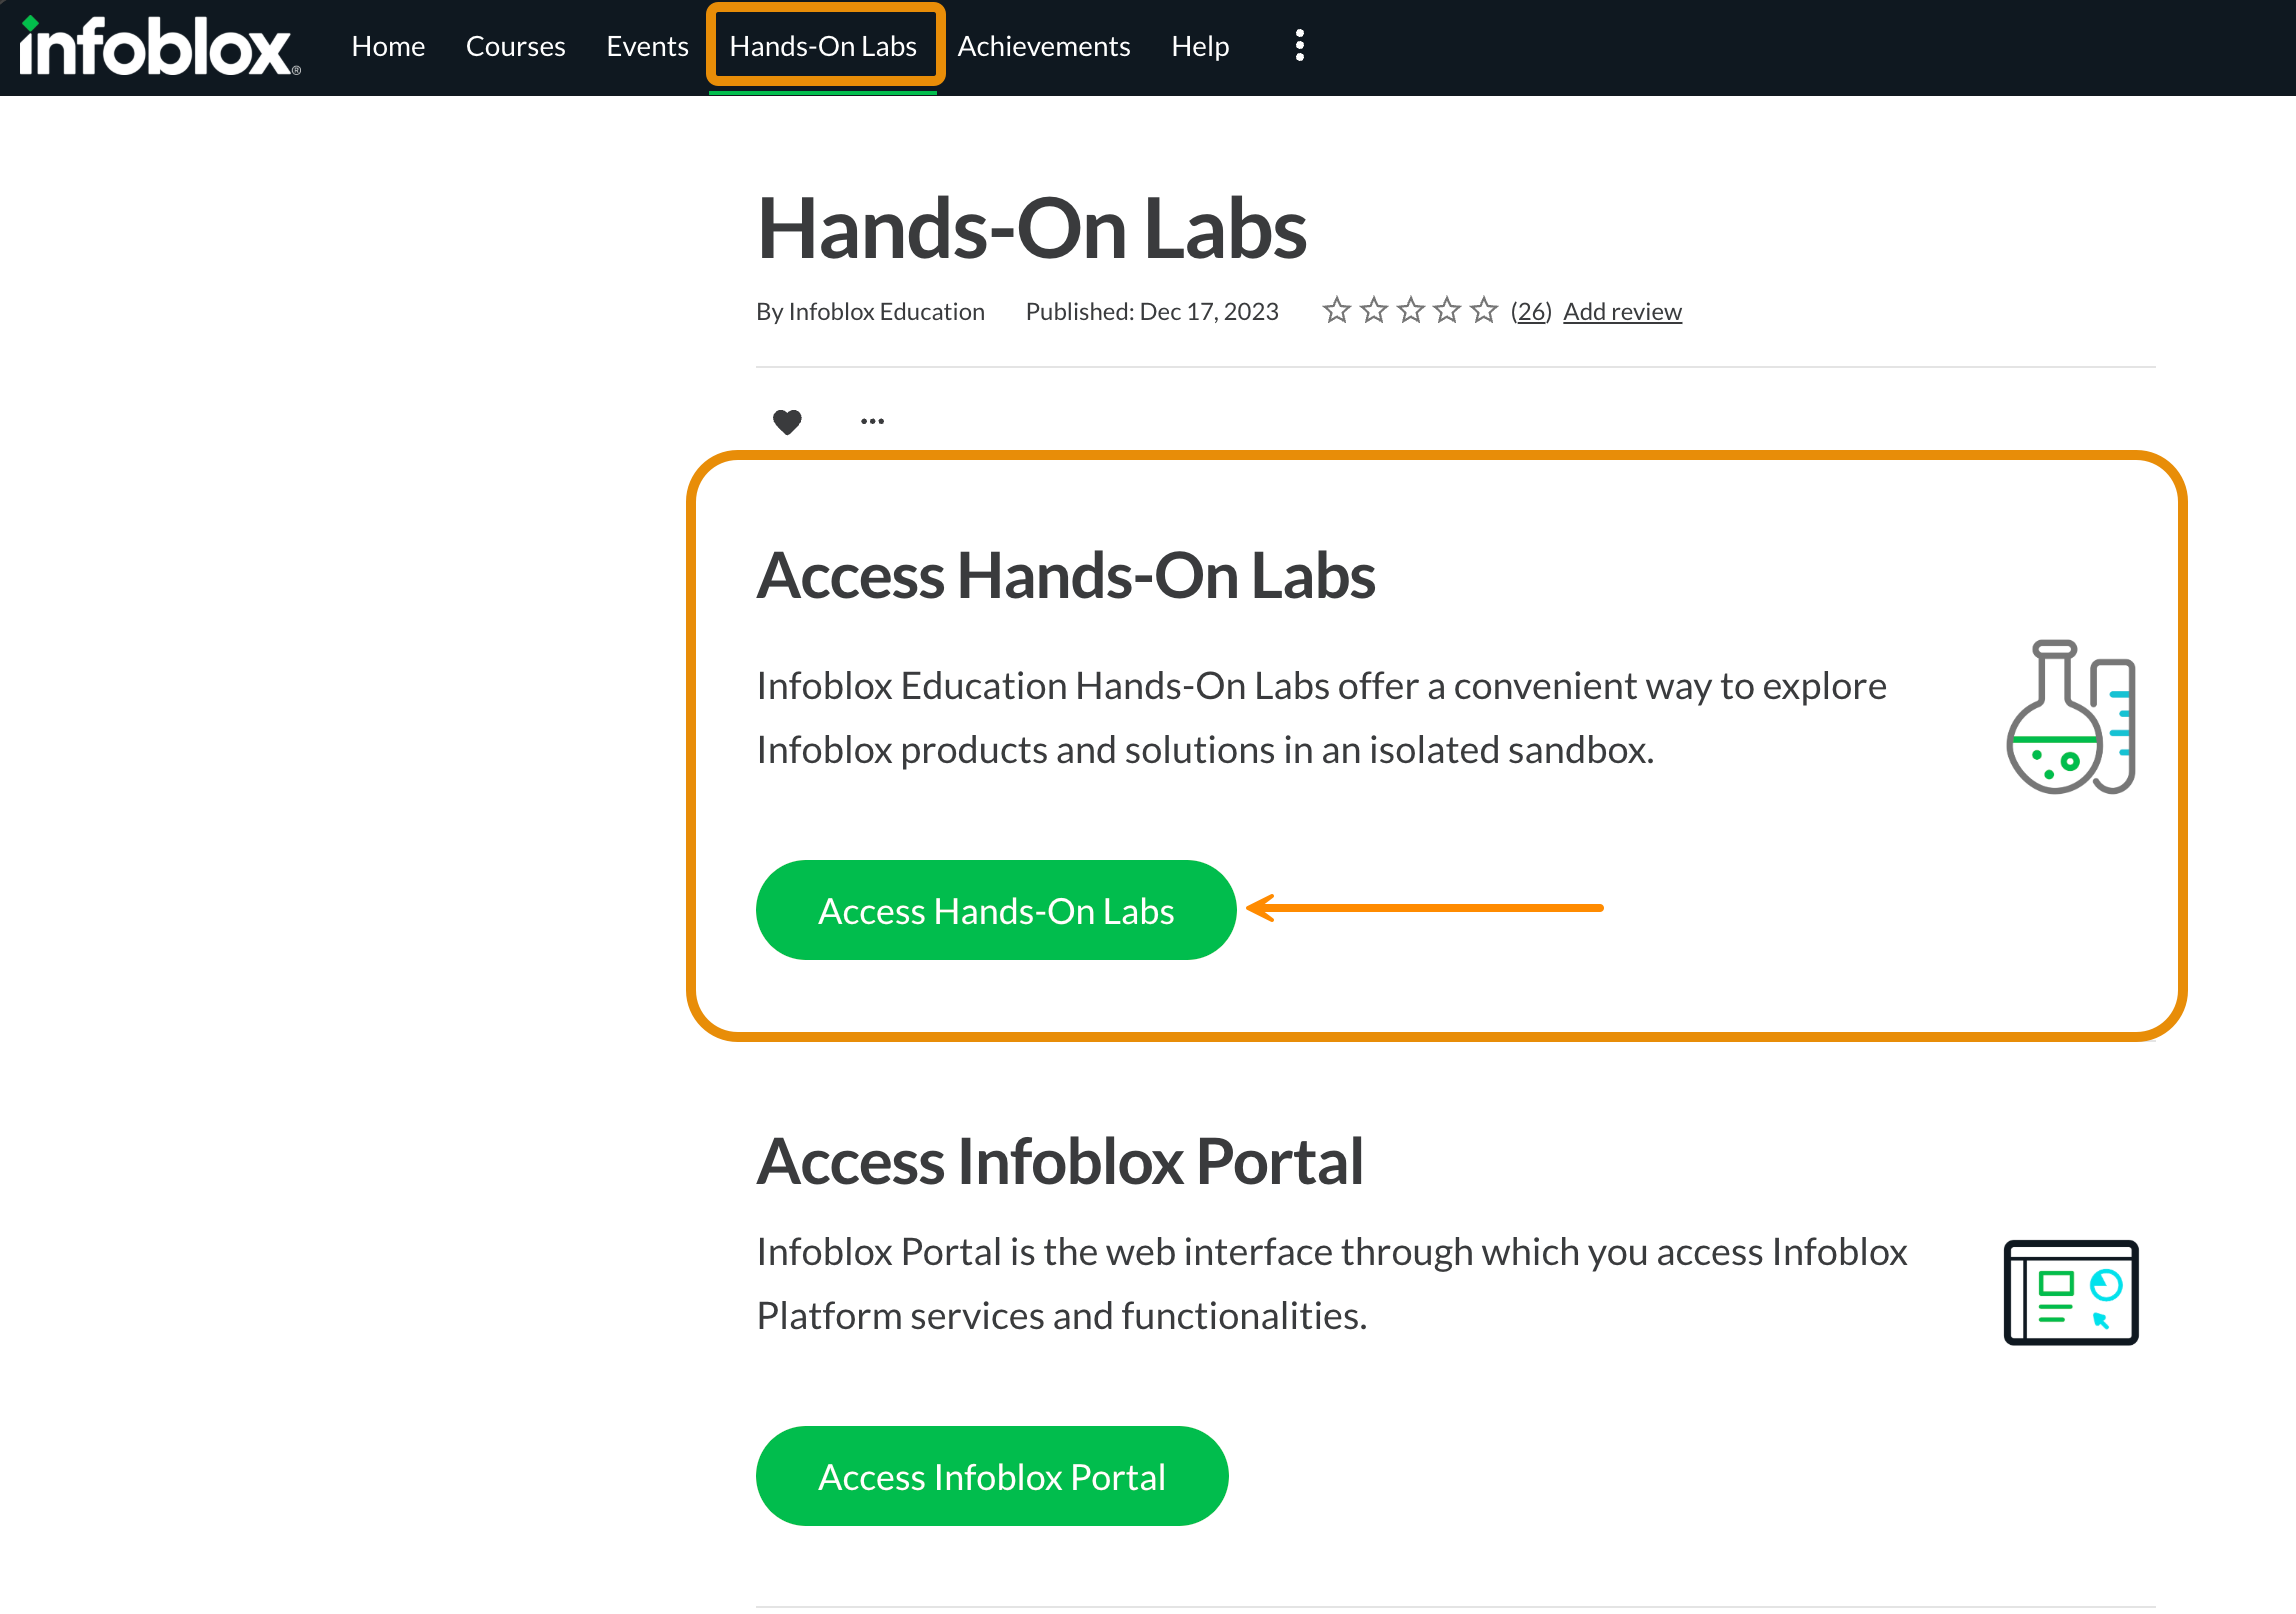Click the first rating star
Screen dimensions: 2296x1614
point(1336,311)
